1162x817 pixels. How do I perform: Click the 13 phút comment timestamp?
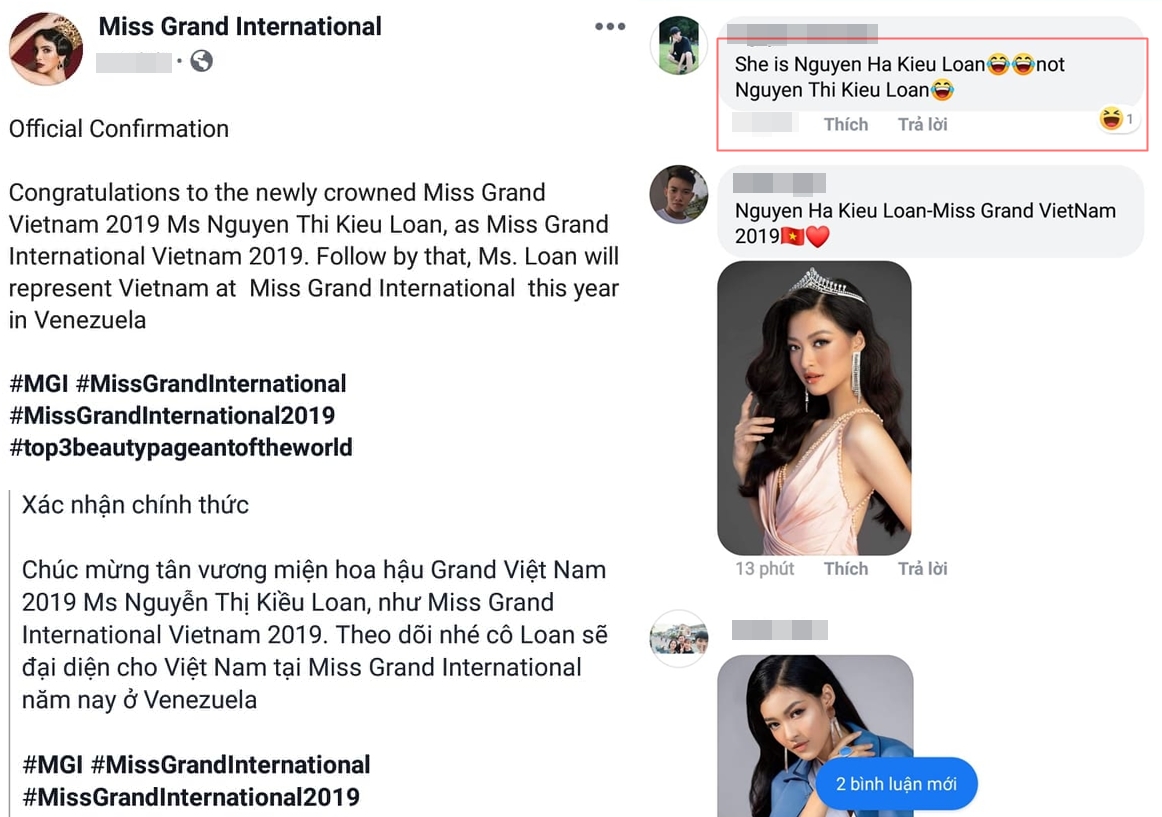[764, 568]
